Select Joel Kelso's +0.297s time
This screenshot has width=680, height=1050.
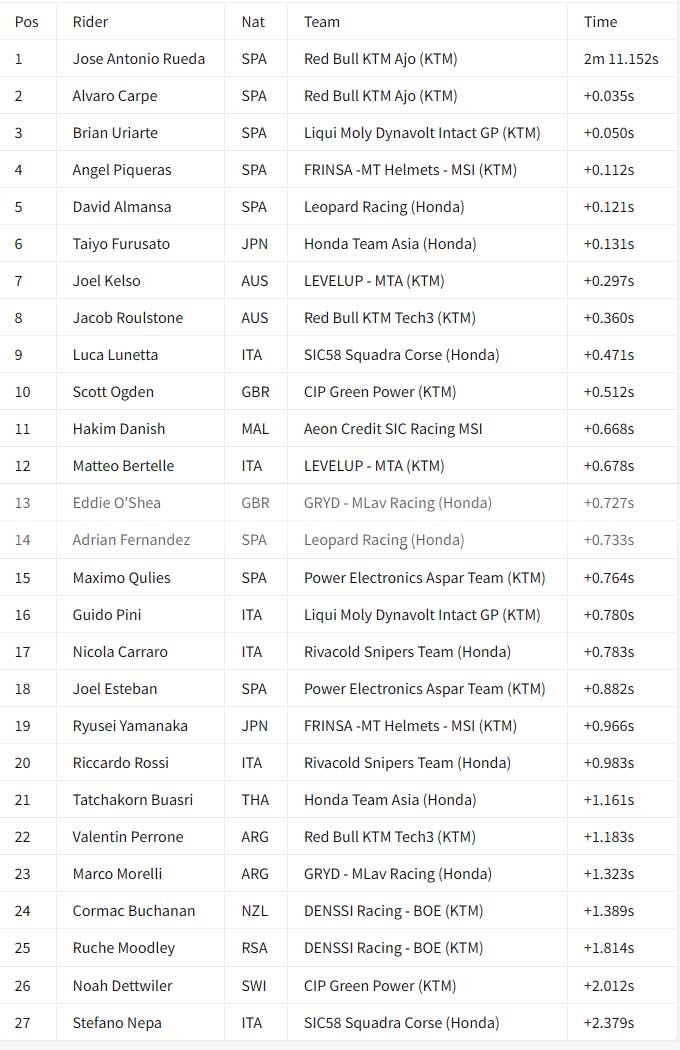pyautogui.click(x=608, y=281)
